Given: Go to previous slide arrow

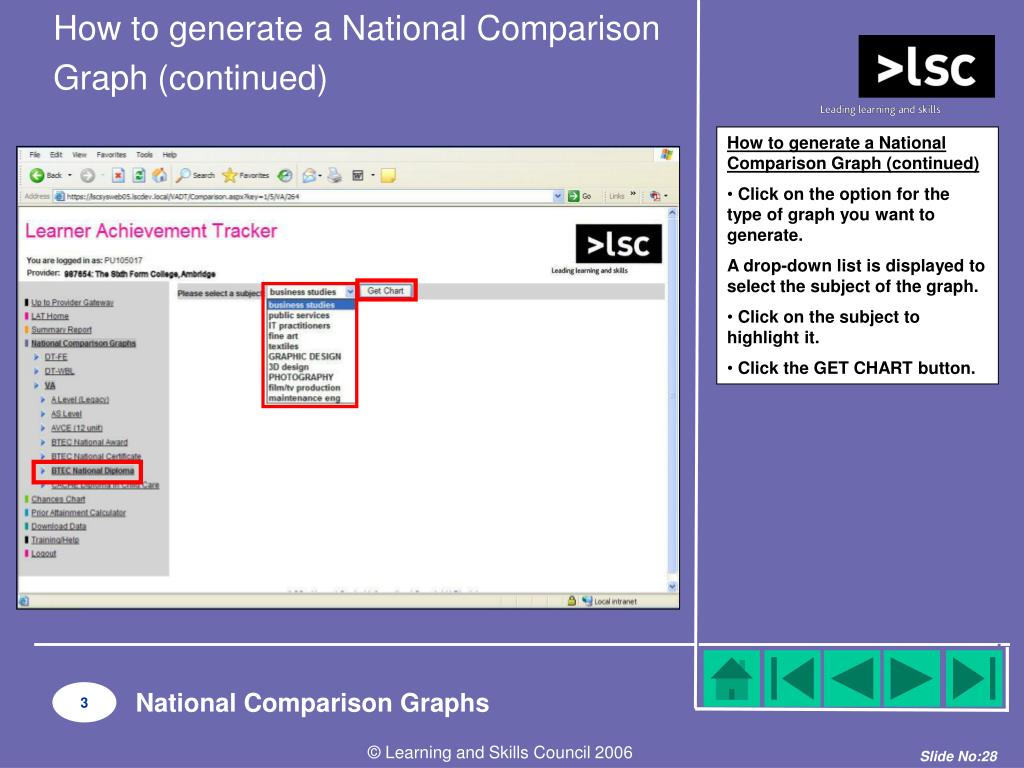Looking at the screenshot, I should [852, 679].
